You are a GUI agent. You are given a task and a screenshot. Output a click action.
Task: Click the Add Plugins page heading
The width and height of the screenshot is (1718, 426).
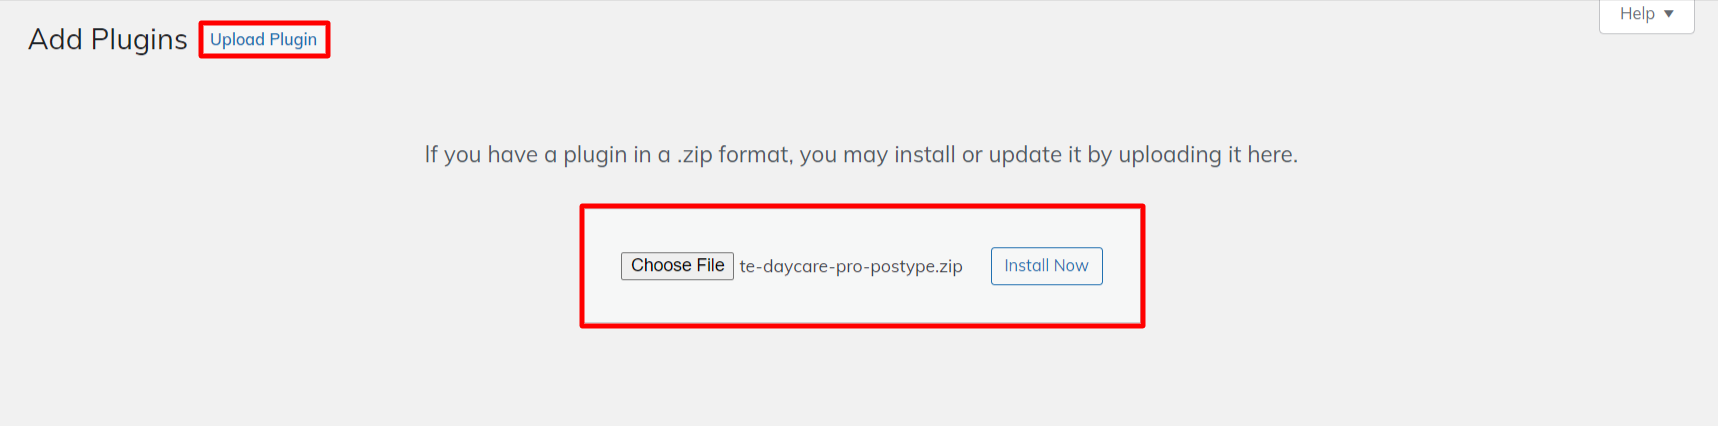(107, 40)
